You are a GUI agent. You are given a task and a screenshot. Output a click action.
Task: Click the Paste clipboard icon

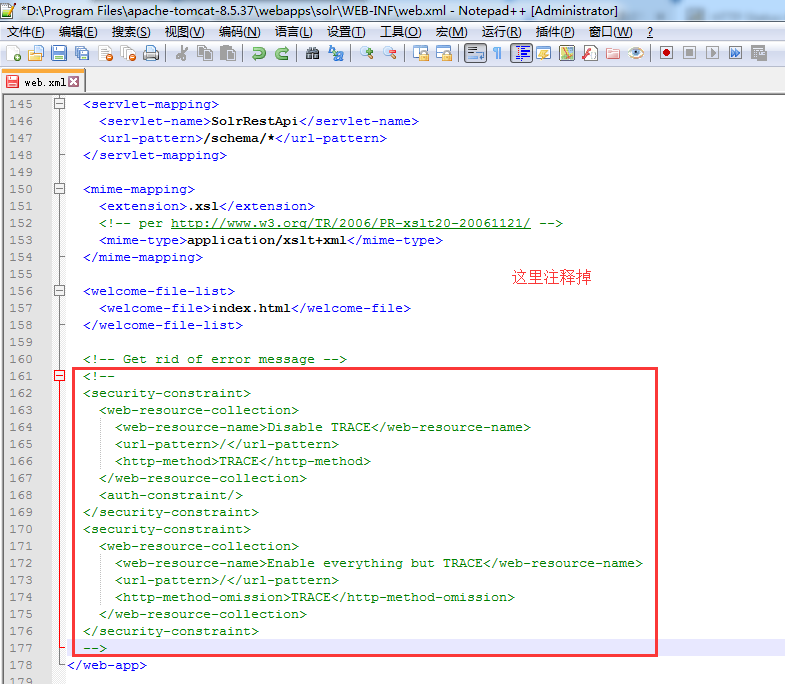228,53
